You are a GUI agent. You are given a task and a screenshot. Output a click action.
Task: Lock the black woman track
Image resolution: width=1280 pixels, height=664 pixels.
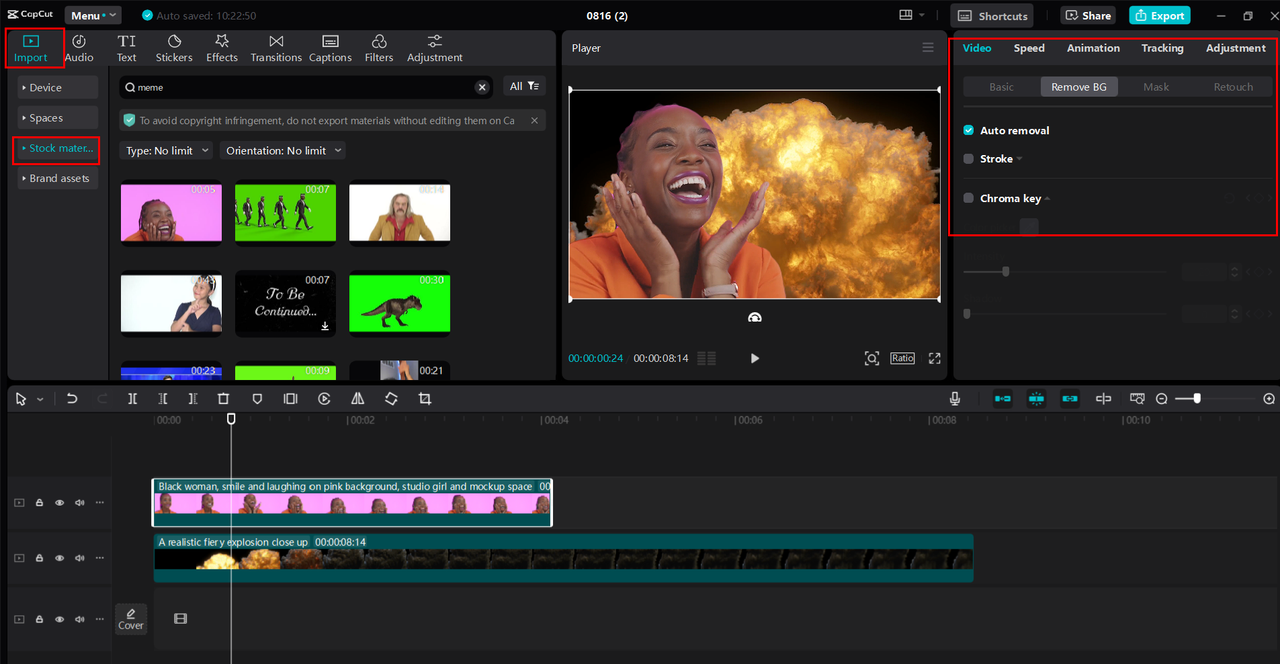coord(39,503)
